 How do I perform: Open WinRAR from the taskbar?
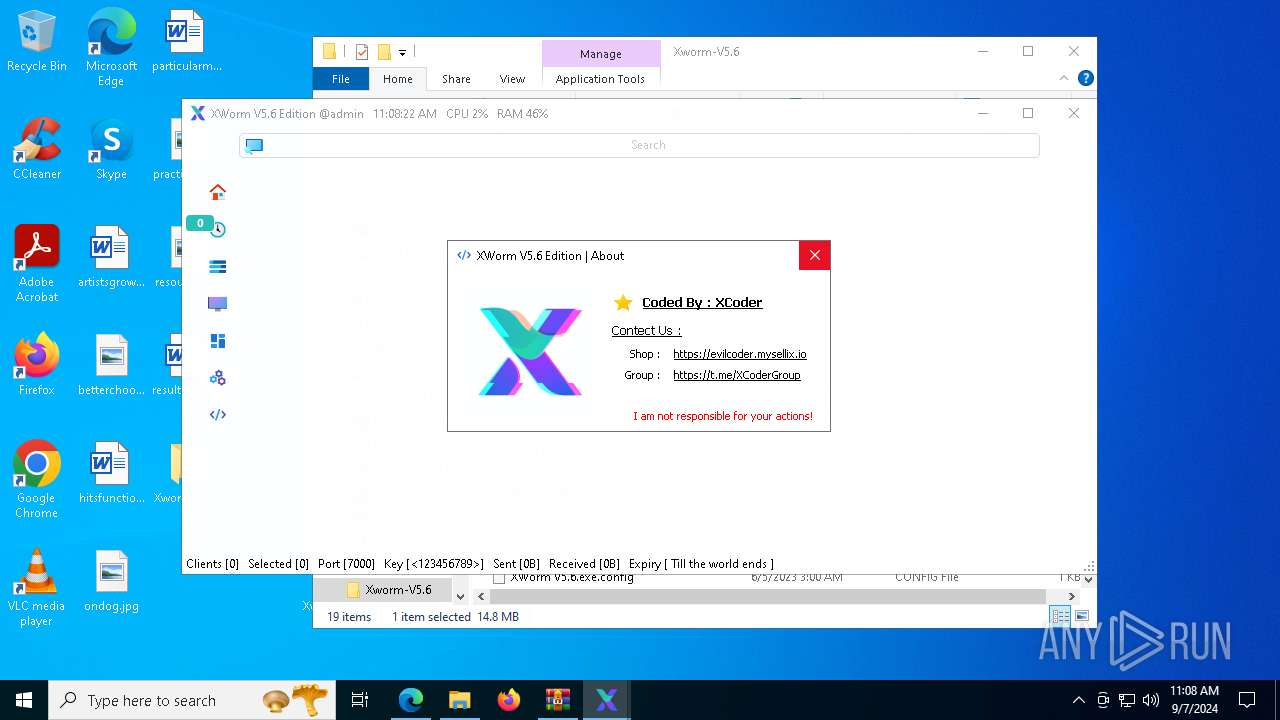[558, 700]
